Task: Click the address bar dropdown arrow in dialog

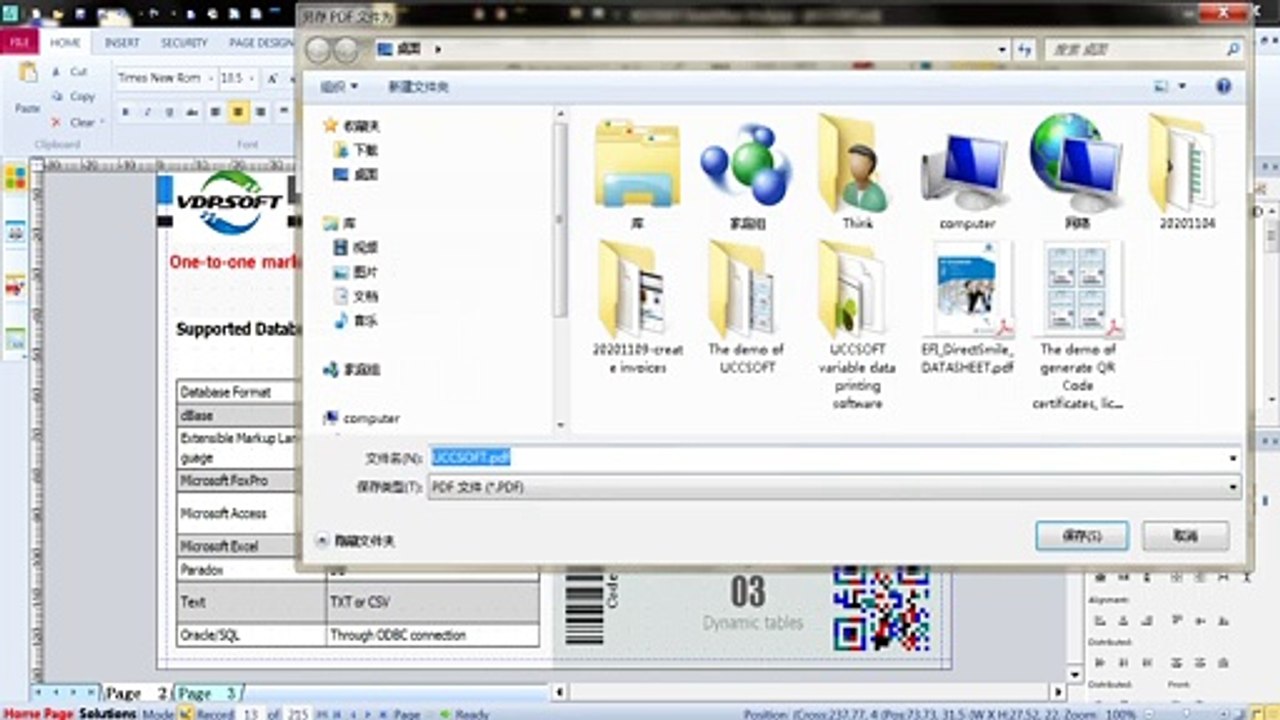Action: point(1002,49)
